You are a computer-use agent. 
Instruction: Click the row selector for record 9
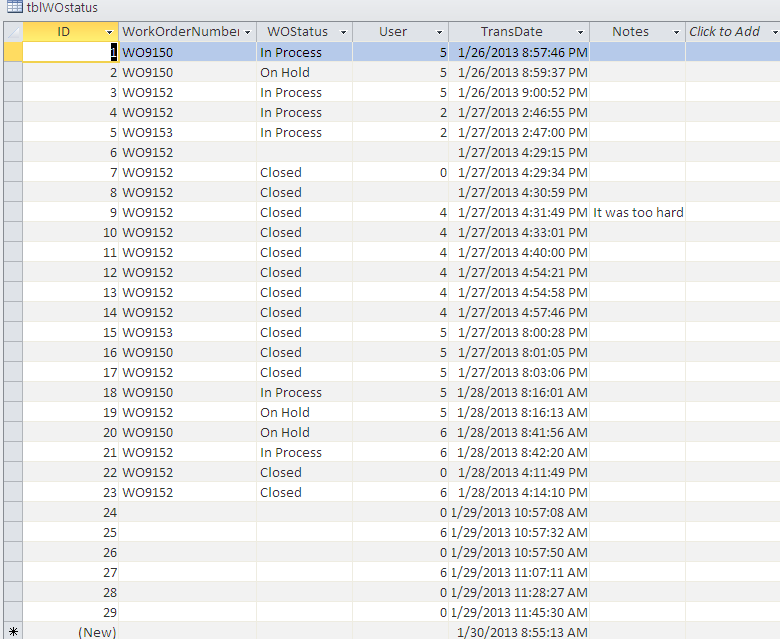point(13,212)
